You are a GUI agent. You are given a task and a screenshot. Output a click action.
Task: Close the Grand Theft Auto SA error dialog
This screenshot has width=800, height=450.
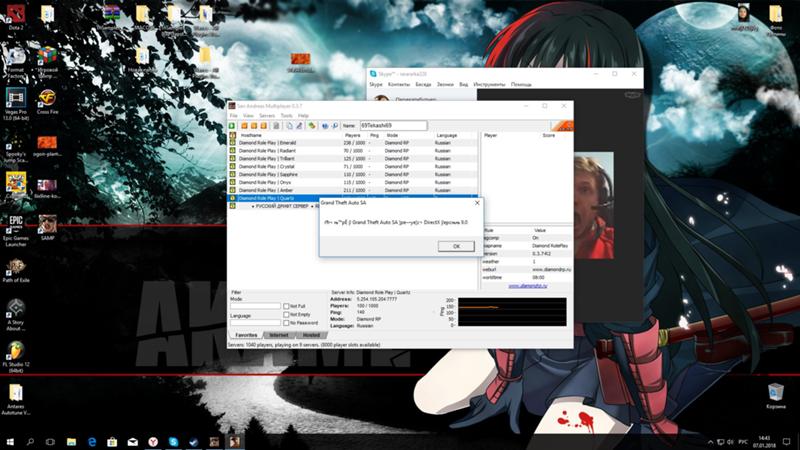coord(477,203)
